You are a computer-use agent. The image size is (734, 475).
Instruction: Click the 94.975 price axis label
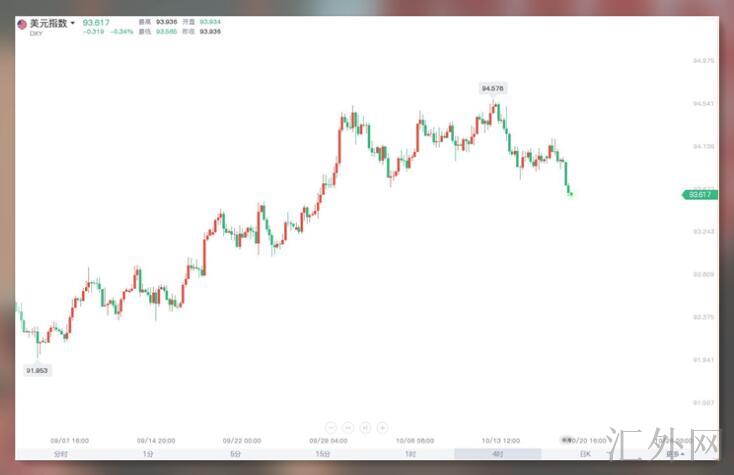(704, 61)
